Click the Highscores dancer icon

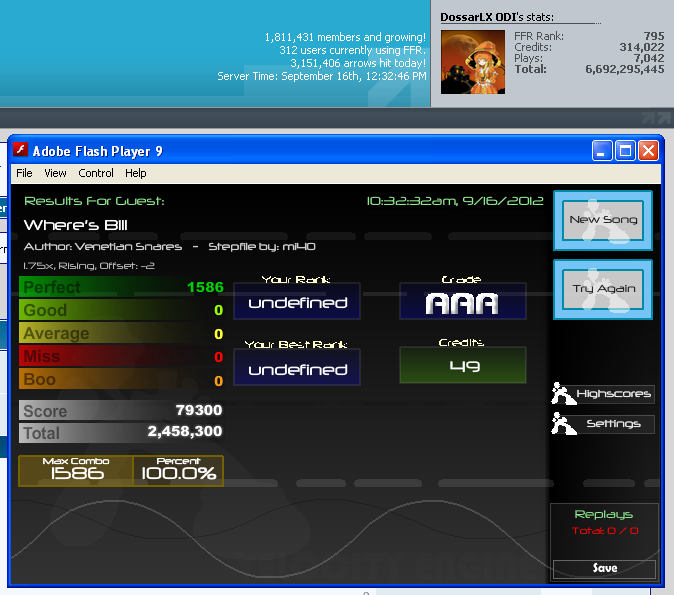coord(564,394)
